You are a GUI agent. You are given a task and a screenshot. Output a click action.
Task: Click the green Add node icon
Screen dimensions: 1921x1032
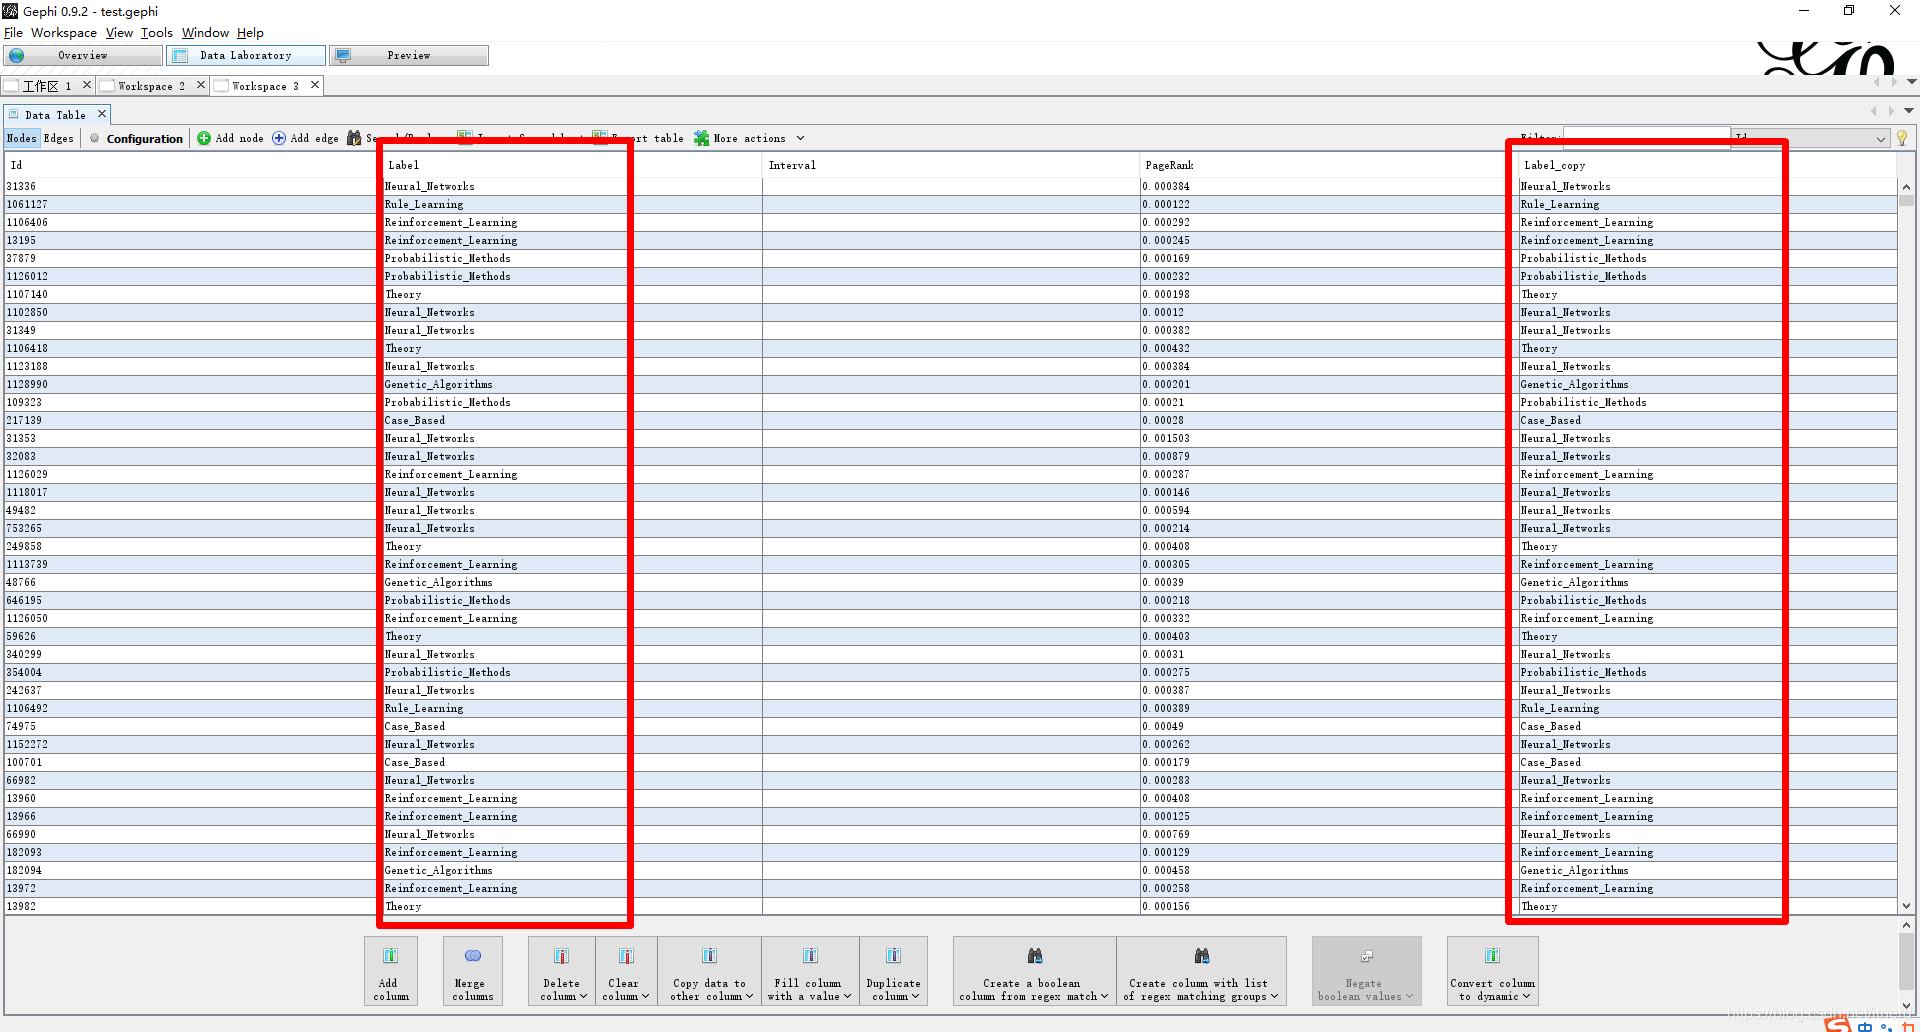click(x=204, y=138)
